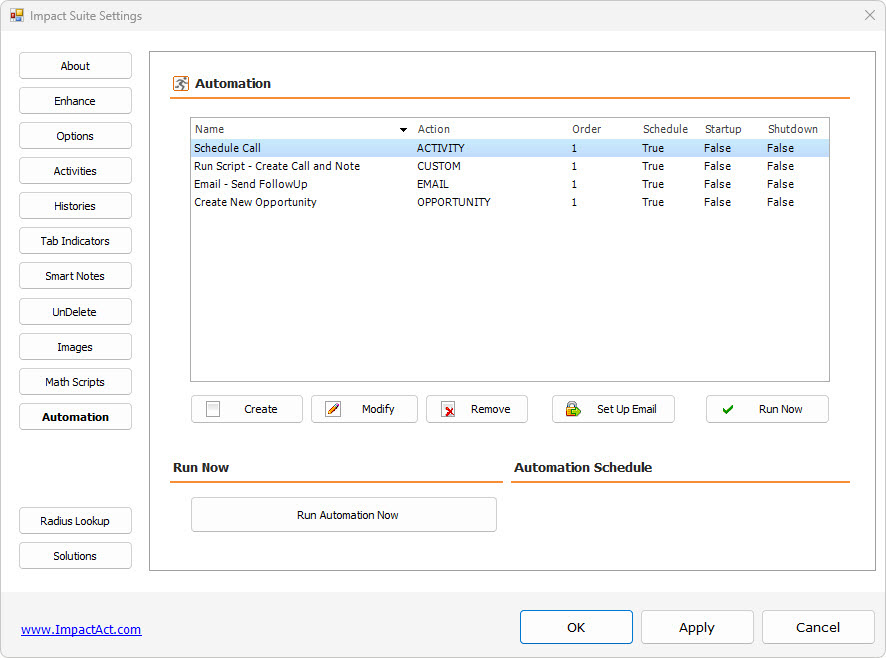
Task: Click the pencil icon on Modify
Action: click(333, 409)
